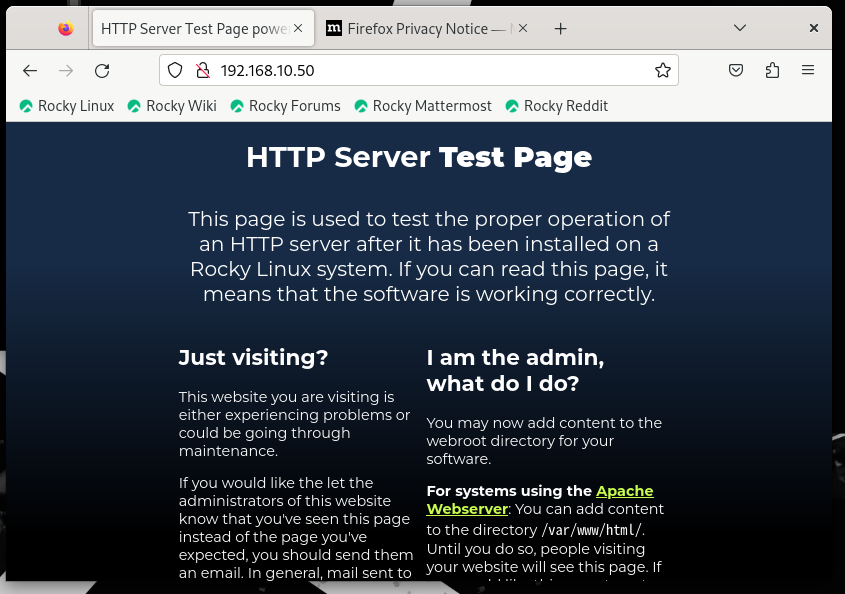This screenshot has height=594, width=845.
Task: Close the Firefox window
Action: pos(814,28)
